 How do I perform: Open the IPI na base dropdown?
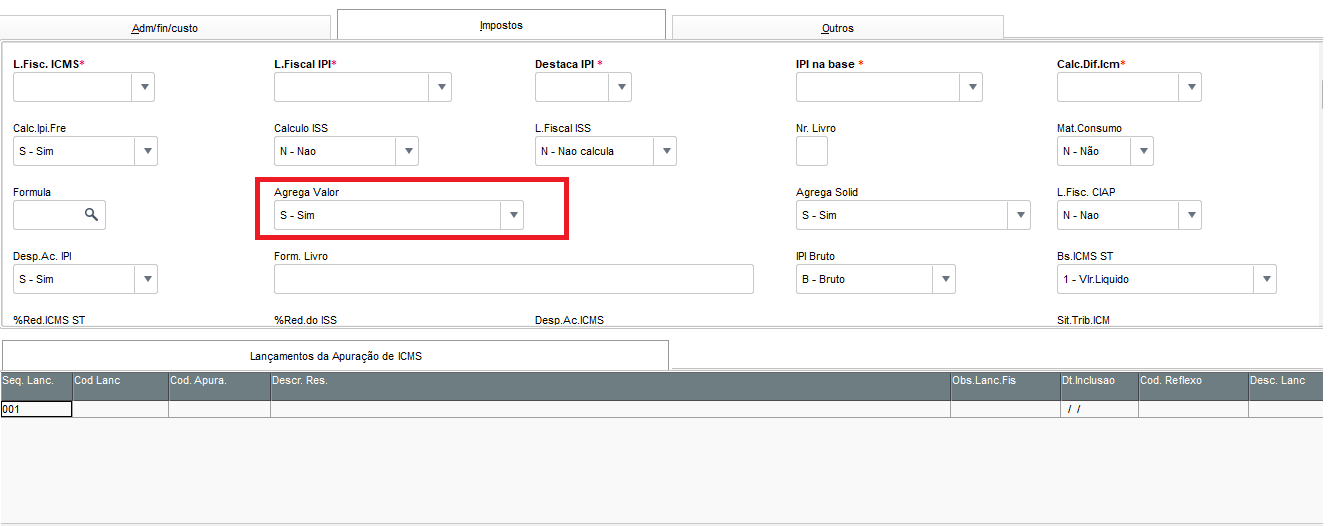coord(972,88)
